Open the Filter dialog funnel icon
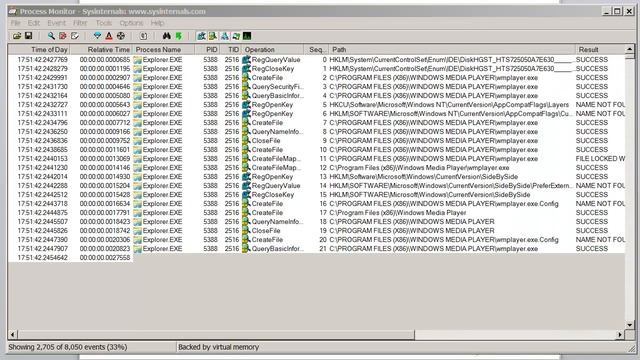 [97, 36]
